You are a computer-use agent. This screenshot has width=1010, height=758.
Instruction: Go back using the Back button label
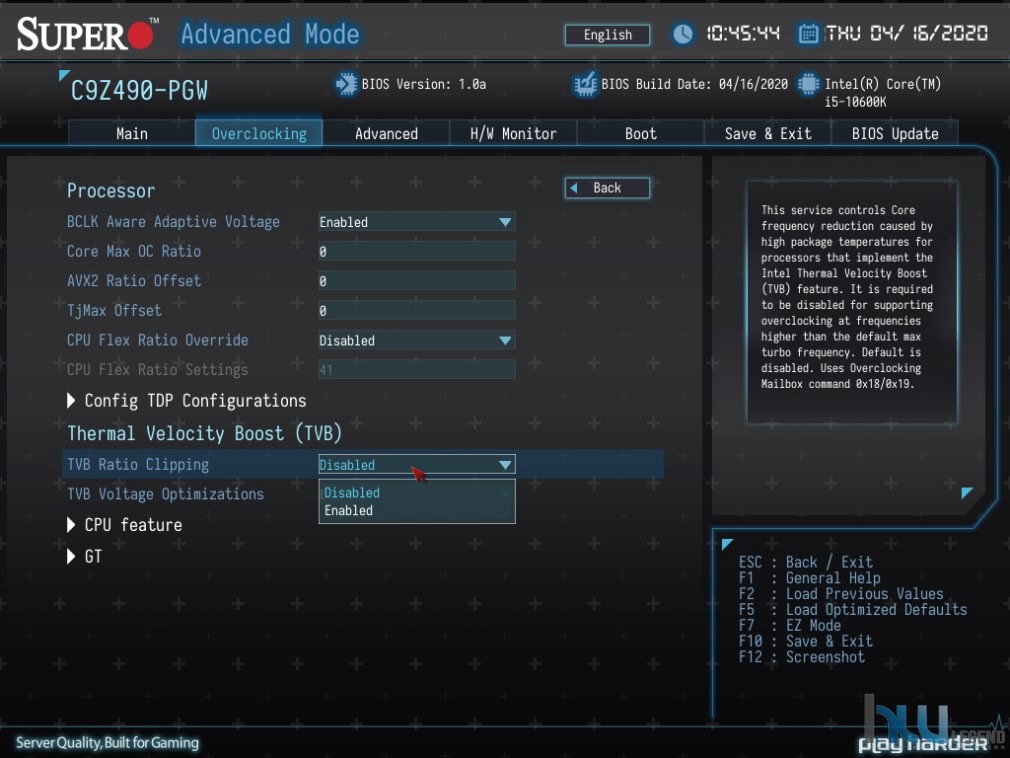(x=607, y=188)
